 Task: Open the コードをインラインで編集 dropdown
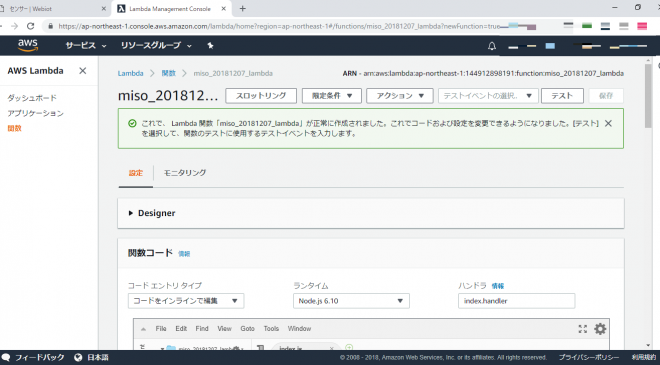pos(186,301)
